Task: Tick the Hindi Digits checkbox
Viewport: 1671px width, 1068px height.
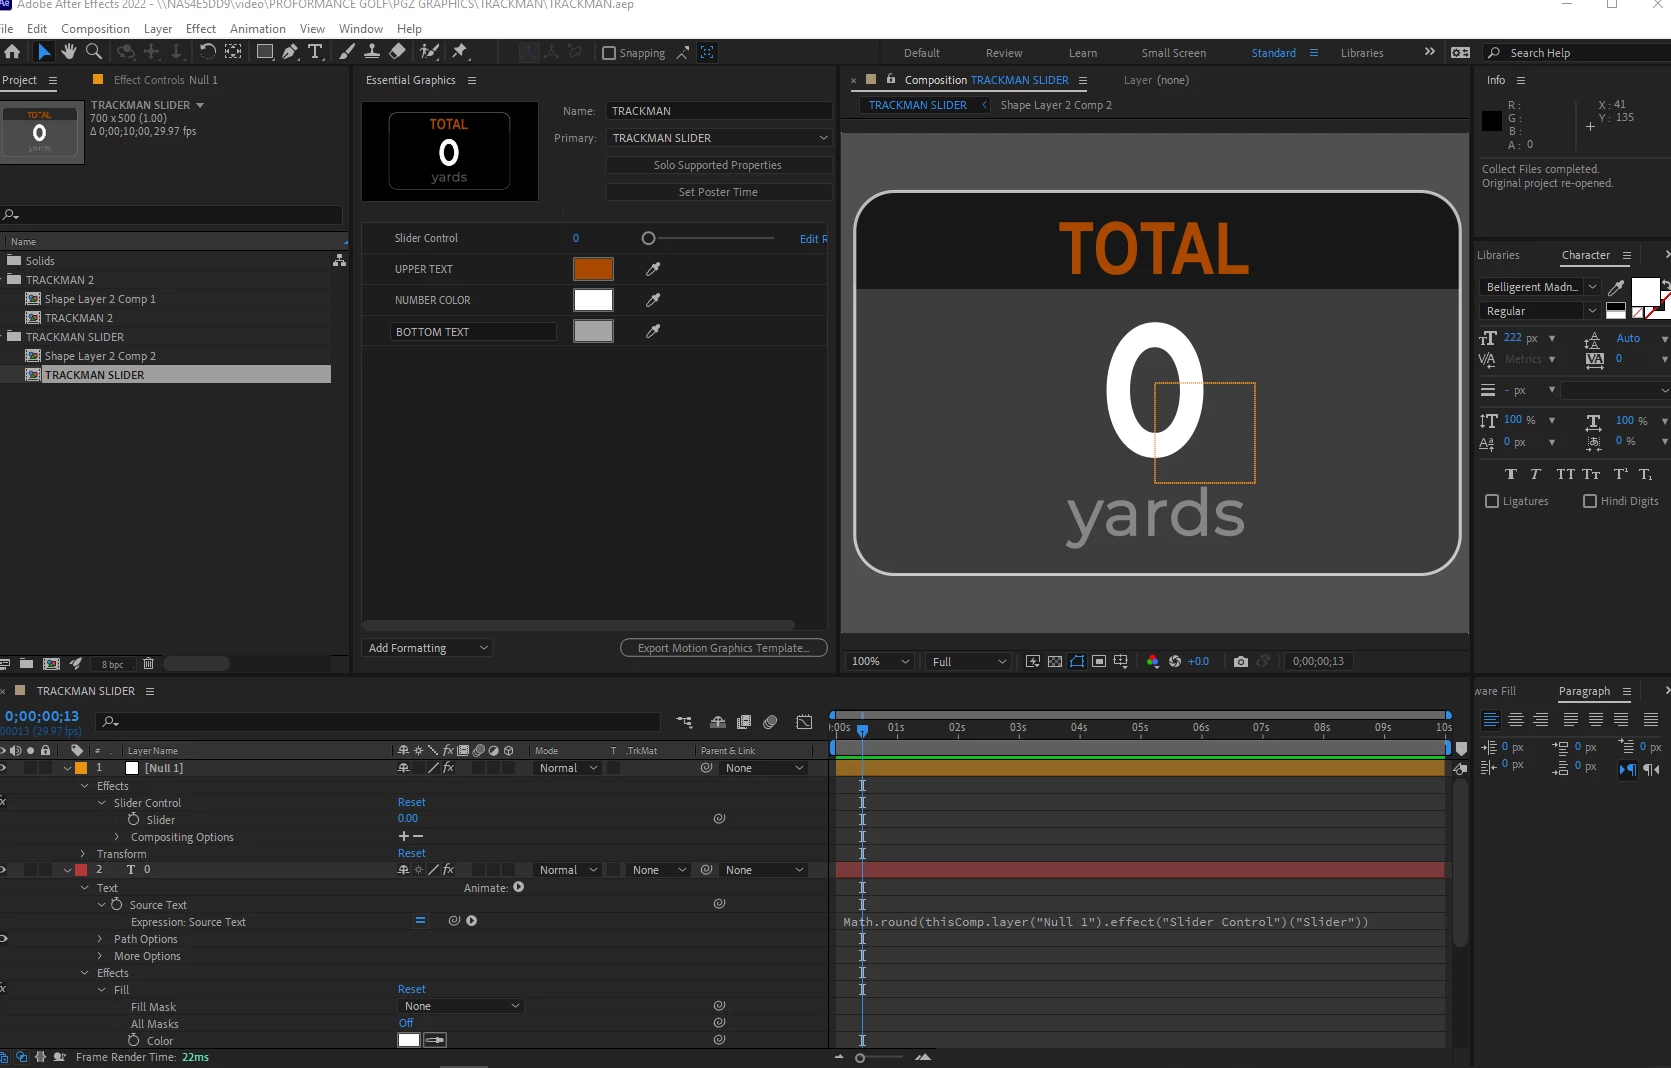Action: (x=1590, y=501)
